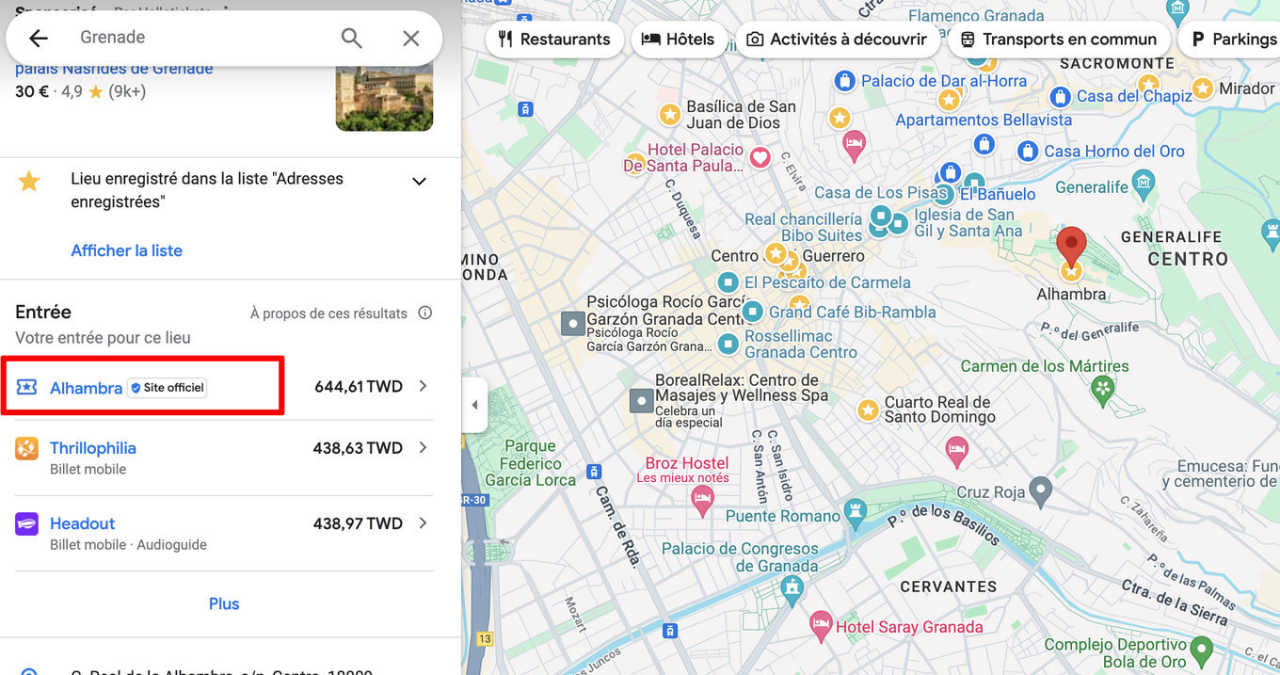Expand the saved list chevron

click(x=419, y=181)
